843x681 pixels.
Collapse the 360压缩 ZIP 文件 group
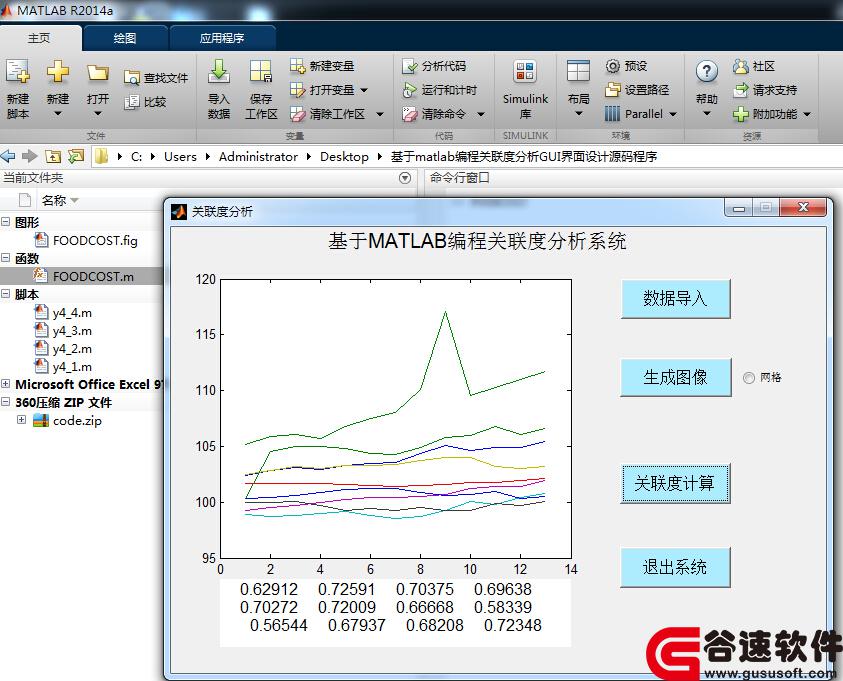coord(5,402)
